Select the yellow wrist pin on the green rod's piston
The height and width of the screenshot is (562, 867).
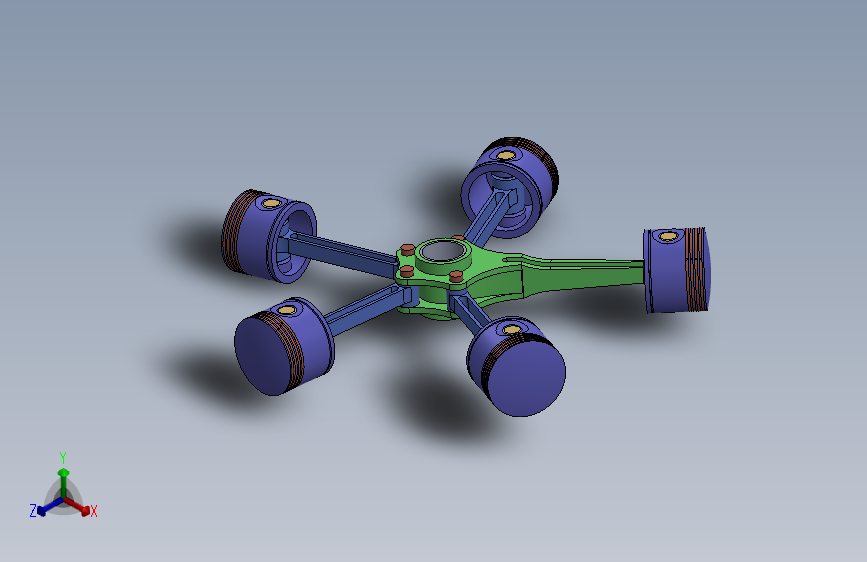[668, 236]
